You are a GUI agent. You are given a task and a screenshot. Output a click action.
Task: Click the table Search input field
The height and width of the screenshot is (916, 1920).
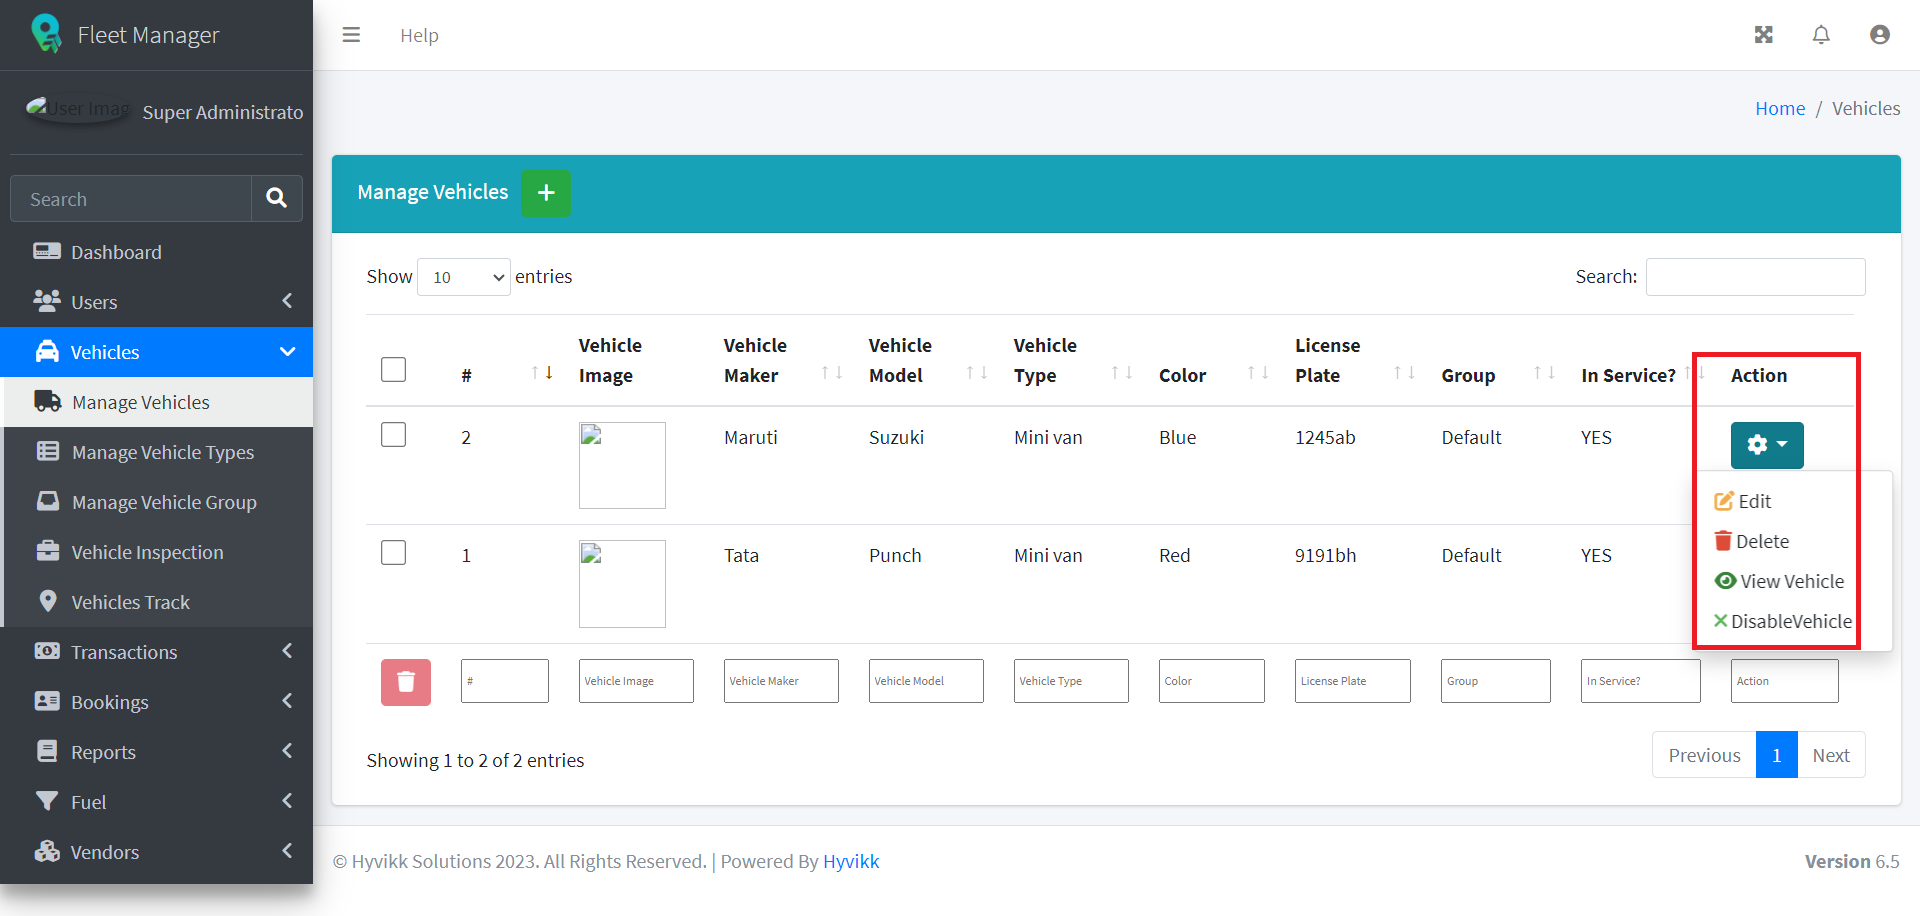pyautogui.click(x=1755, y=277)
